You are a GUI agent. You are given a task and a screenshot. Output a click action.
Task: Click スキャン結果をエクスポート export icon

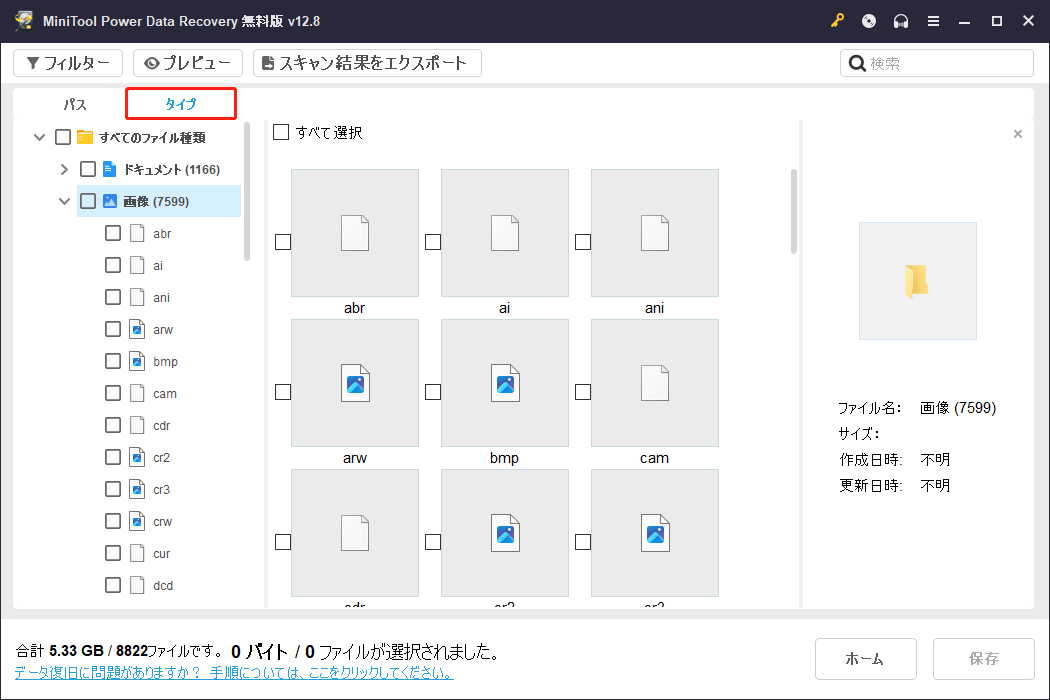coord(266,62)
